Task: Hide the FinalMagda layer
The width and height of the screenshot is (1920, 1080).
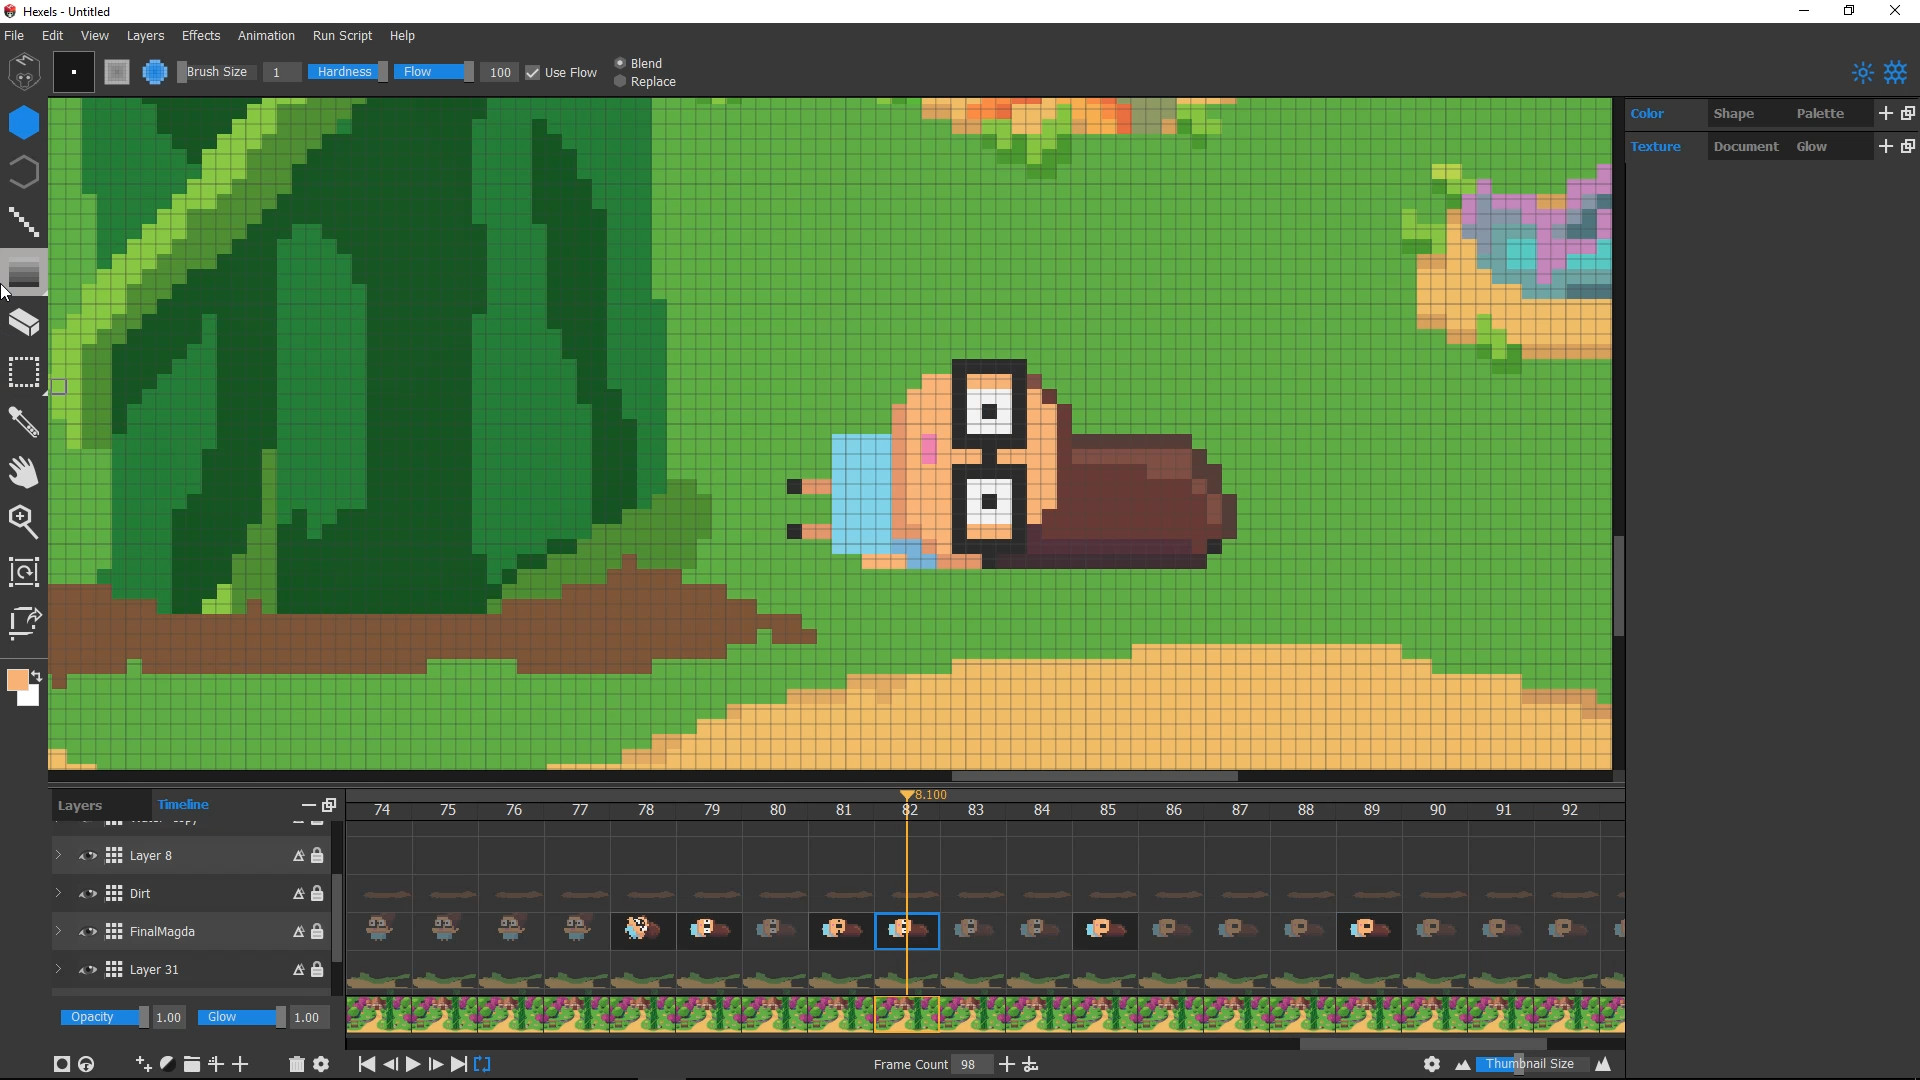Action: pos(87,932)
